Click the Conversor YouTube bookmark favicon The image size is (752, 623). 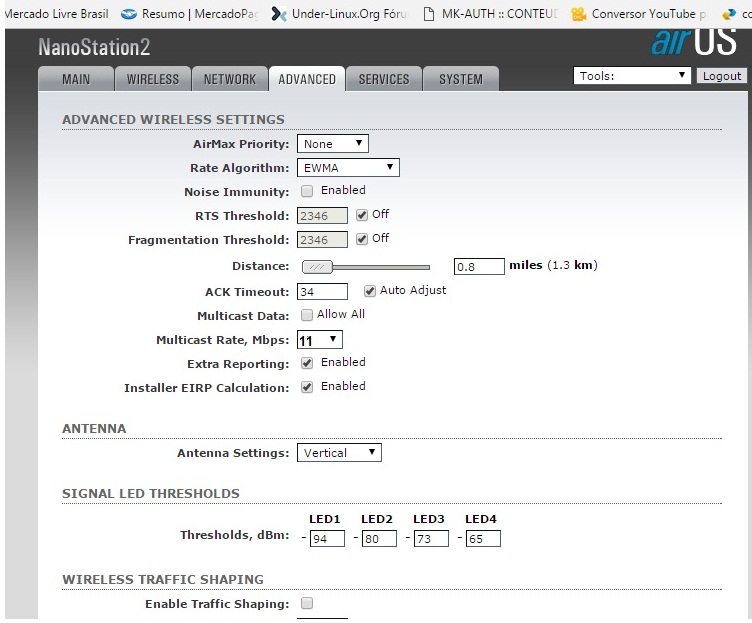click(x=579, y=14)
